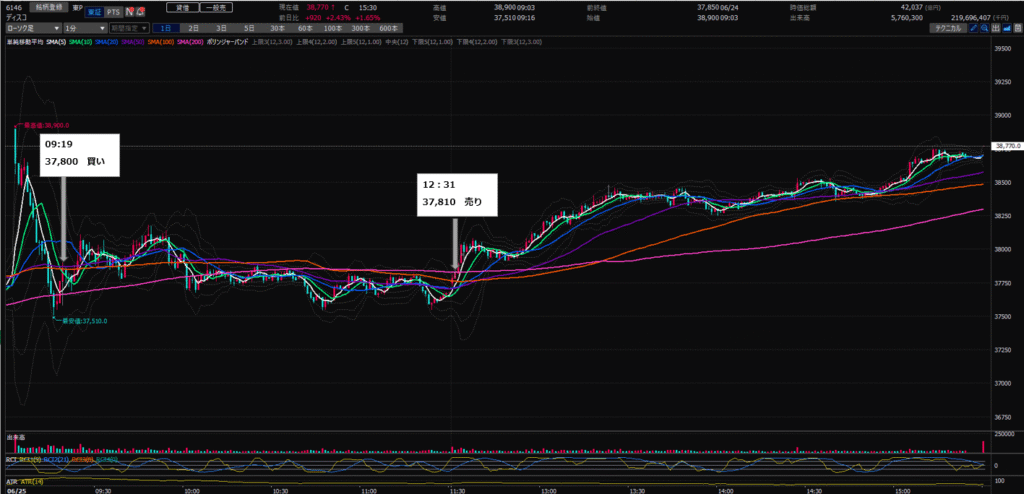The image size is (1024, 494).
Task: Open the bell alert icon
Action: pyautogui.click(x=140, y=12)
